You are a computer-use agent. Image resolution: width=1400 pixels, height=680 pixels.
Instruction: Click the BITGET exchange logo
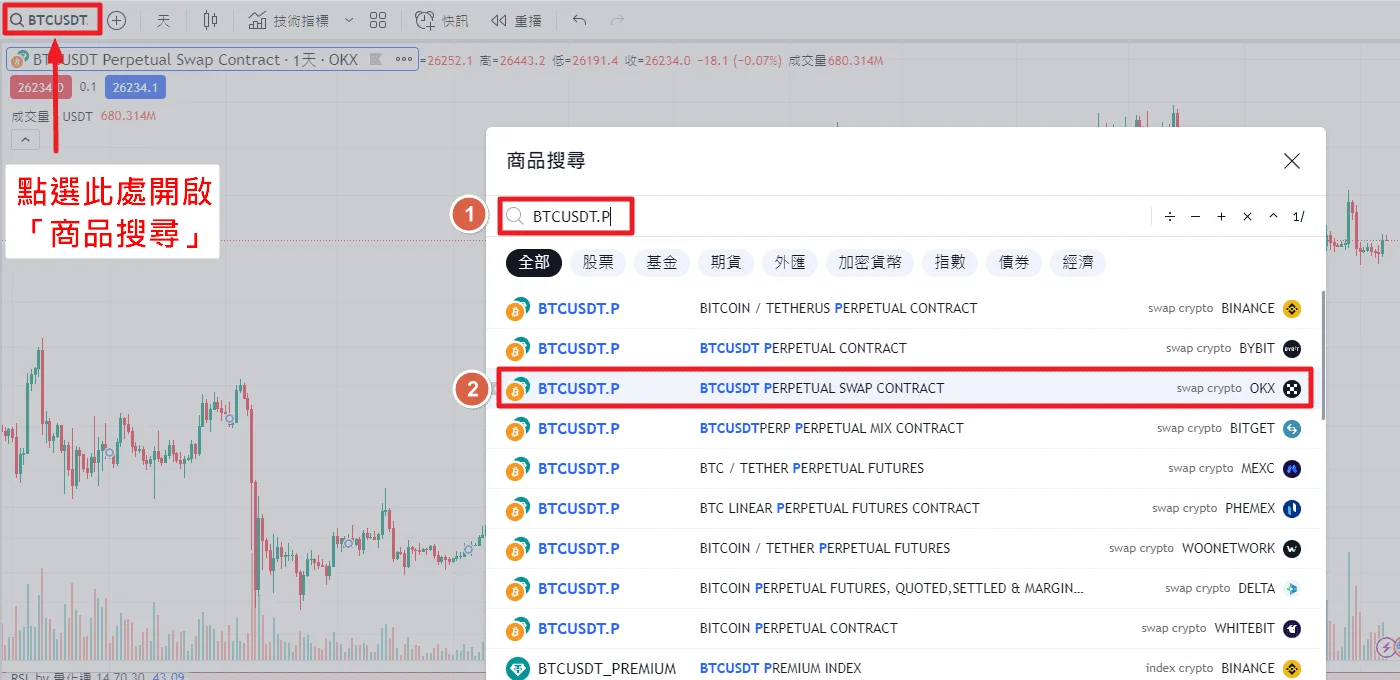coord(1292,428)
